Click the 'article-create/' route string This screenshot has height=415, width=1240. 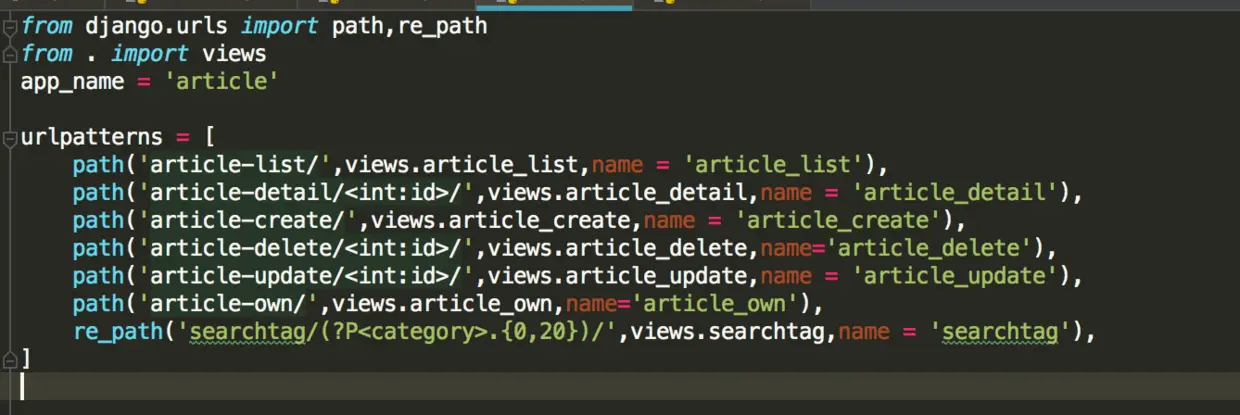click(248, 220)
